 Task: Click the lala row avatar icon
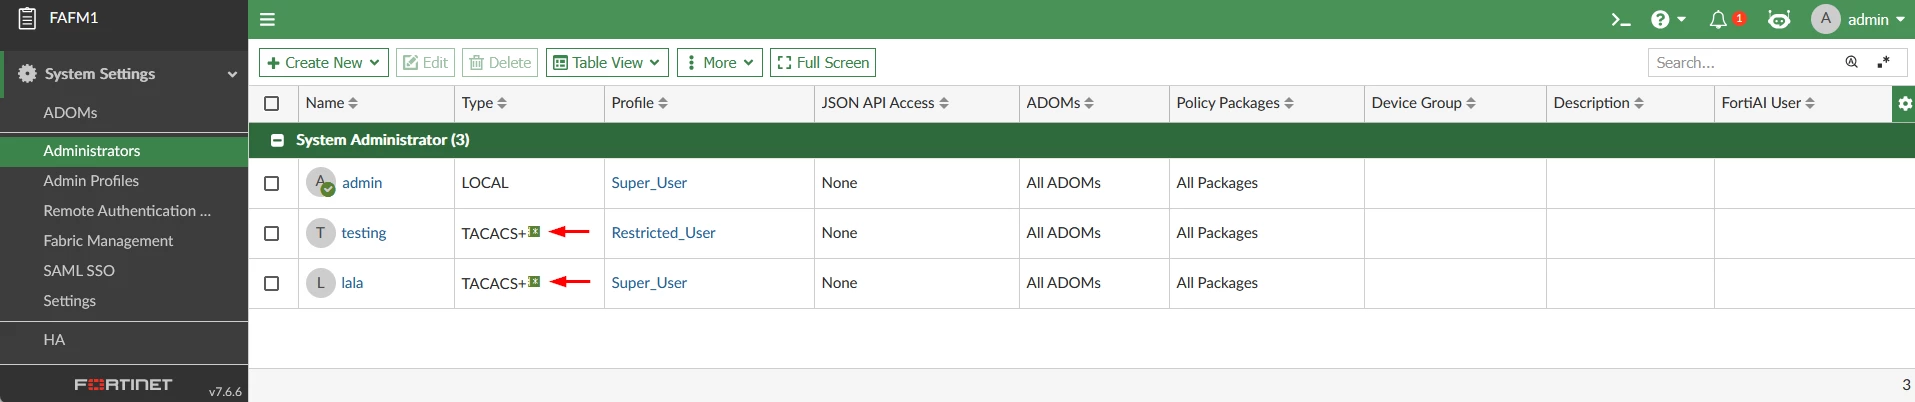[x=320, y=283]
